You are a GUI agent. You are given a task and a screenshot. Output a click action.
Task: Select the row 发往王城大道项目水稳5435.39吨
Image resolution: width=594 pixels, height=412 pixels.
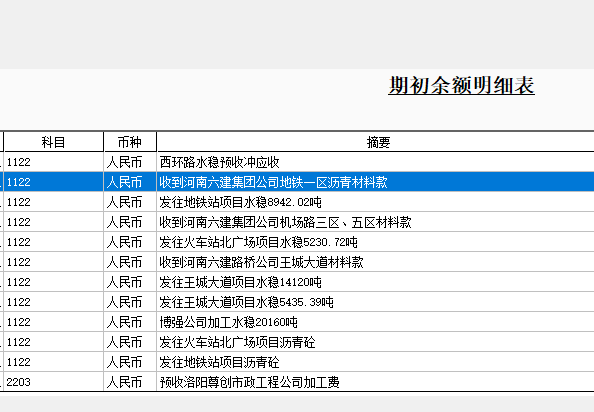click(x=297, y=303)
